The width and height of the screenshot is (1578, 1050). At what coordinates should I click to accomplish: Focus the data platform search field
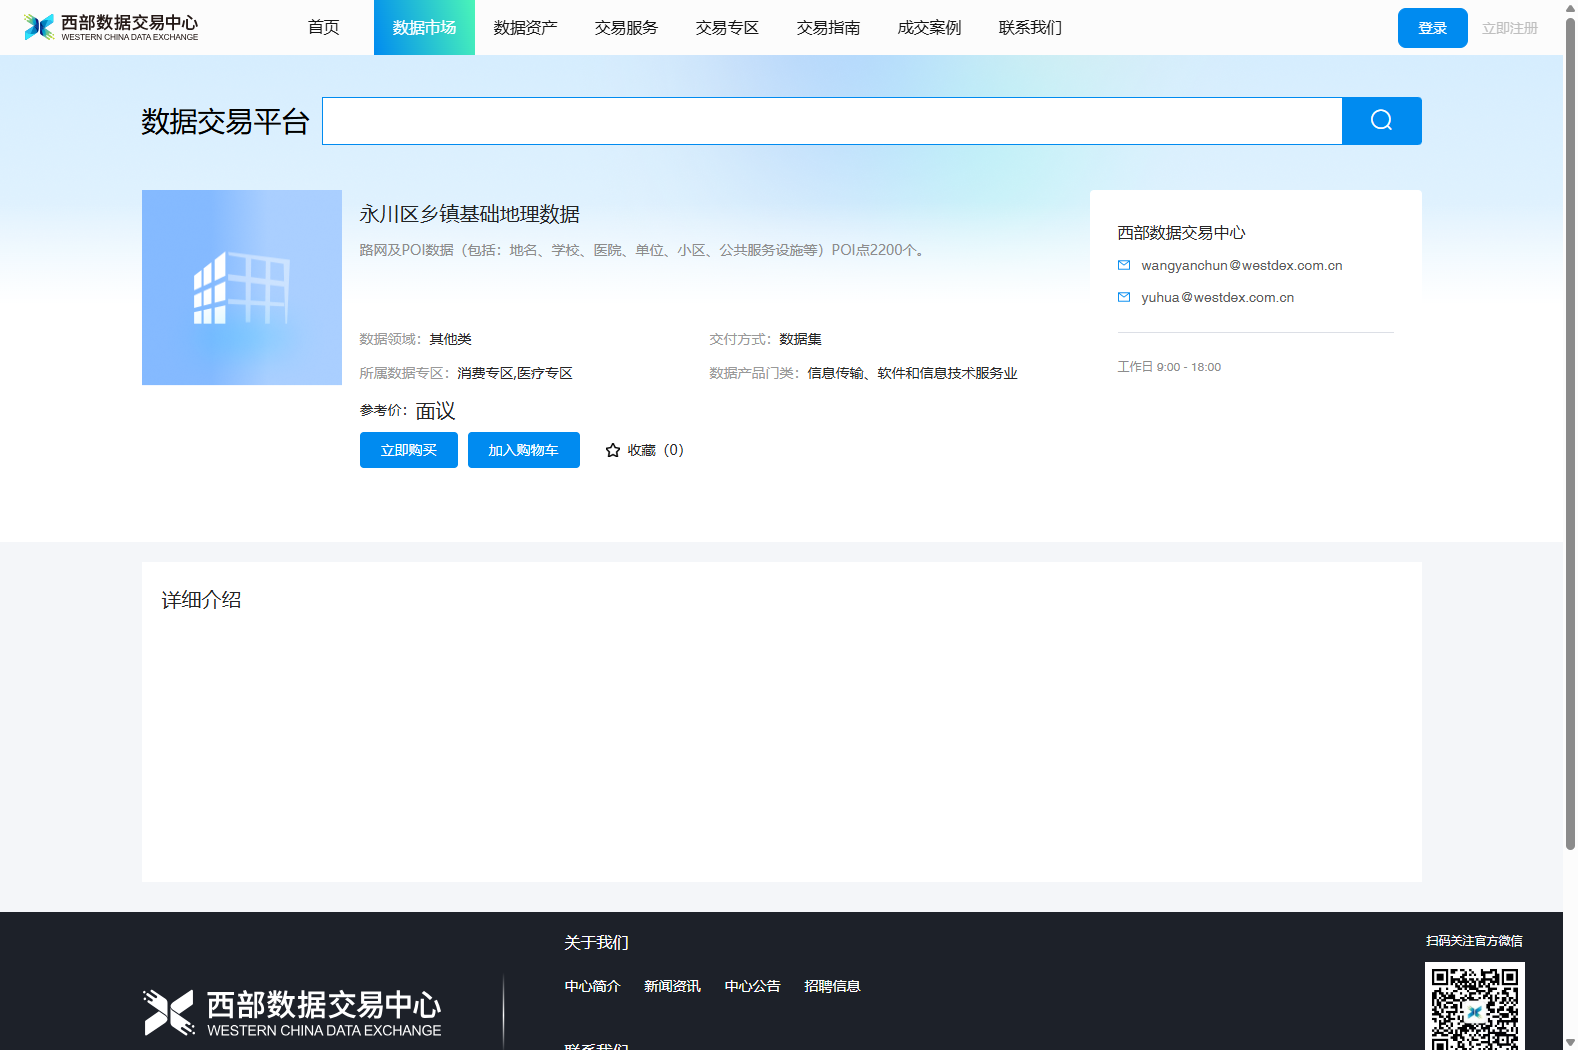pyautogui.click(x=832, y=121)
